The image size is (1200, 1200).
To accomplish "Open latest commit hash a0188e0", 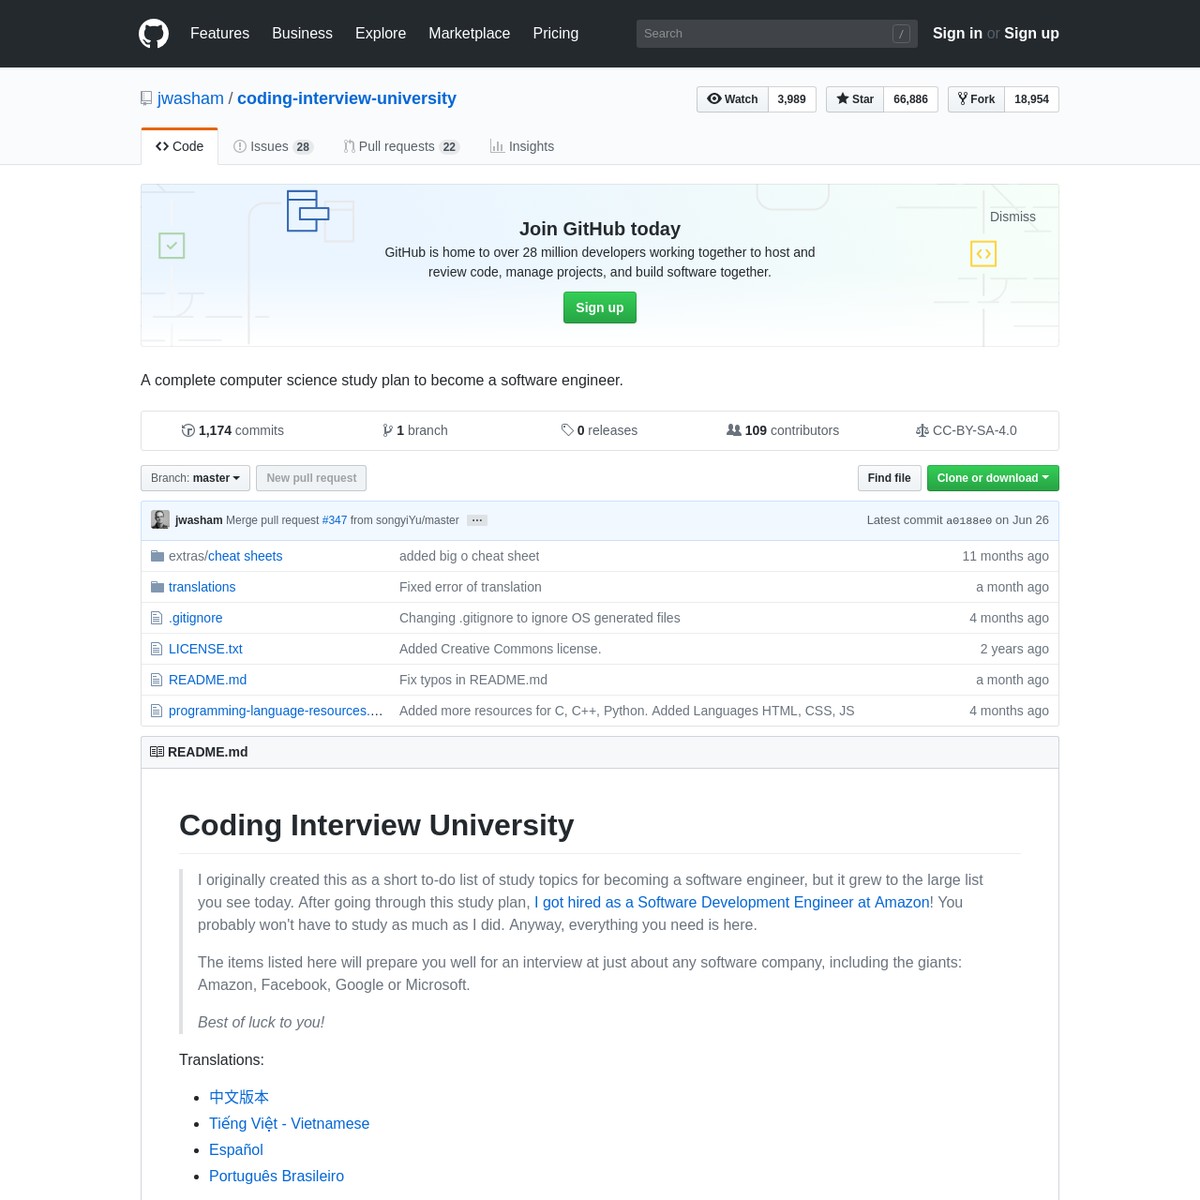I will pos(969,520).
